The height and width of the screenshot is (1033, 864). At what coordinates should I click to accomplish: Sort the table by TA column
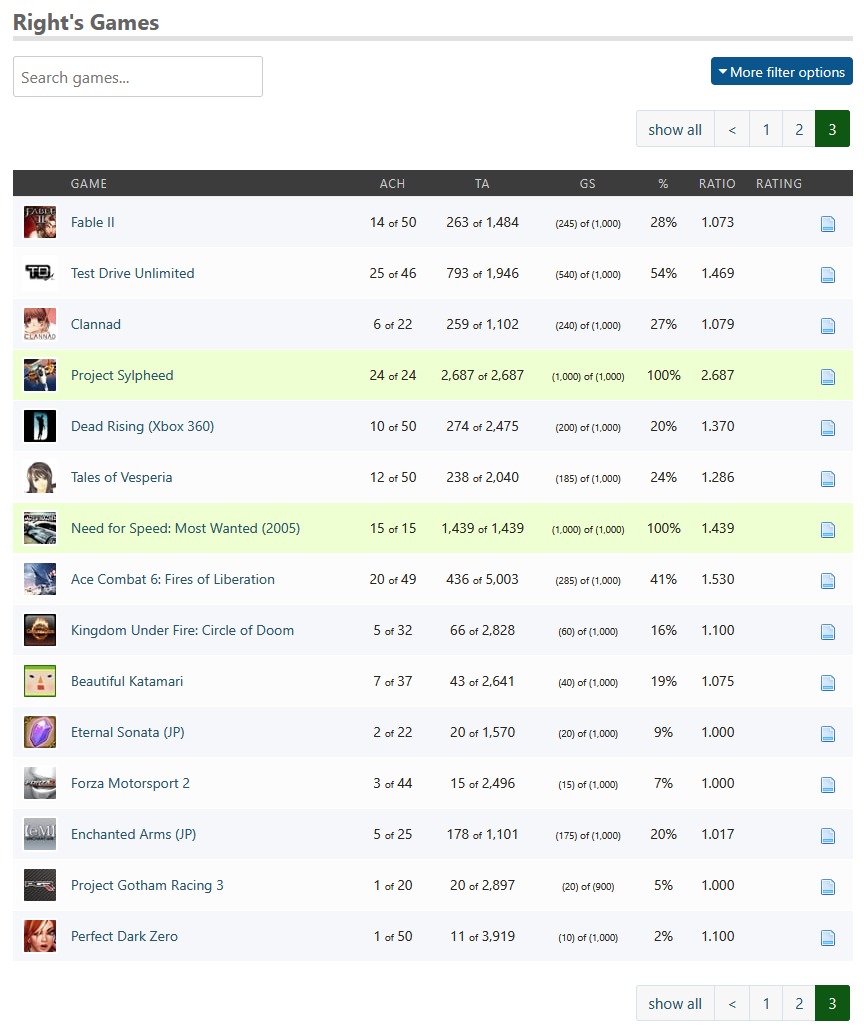482,184
